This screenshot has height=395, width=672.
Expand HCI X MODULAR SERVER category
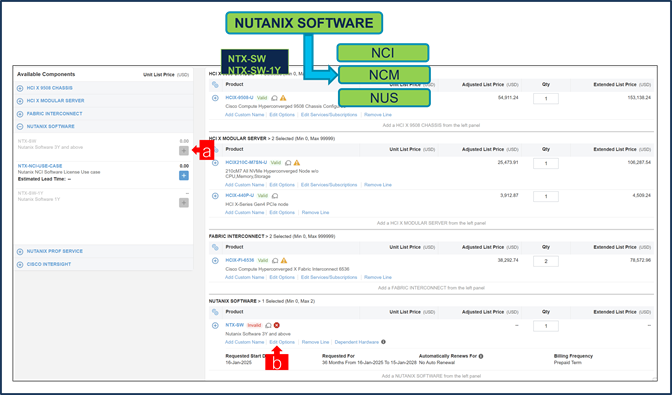click(x=20, y=101)
